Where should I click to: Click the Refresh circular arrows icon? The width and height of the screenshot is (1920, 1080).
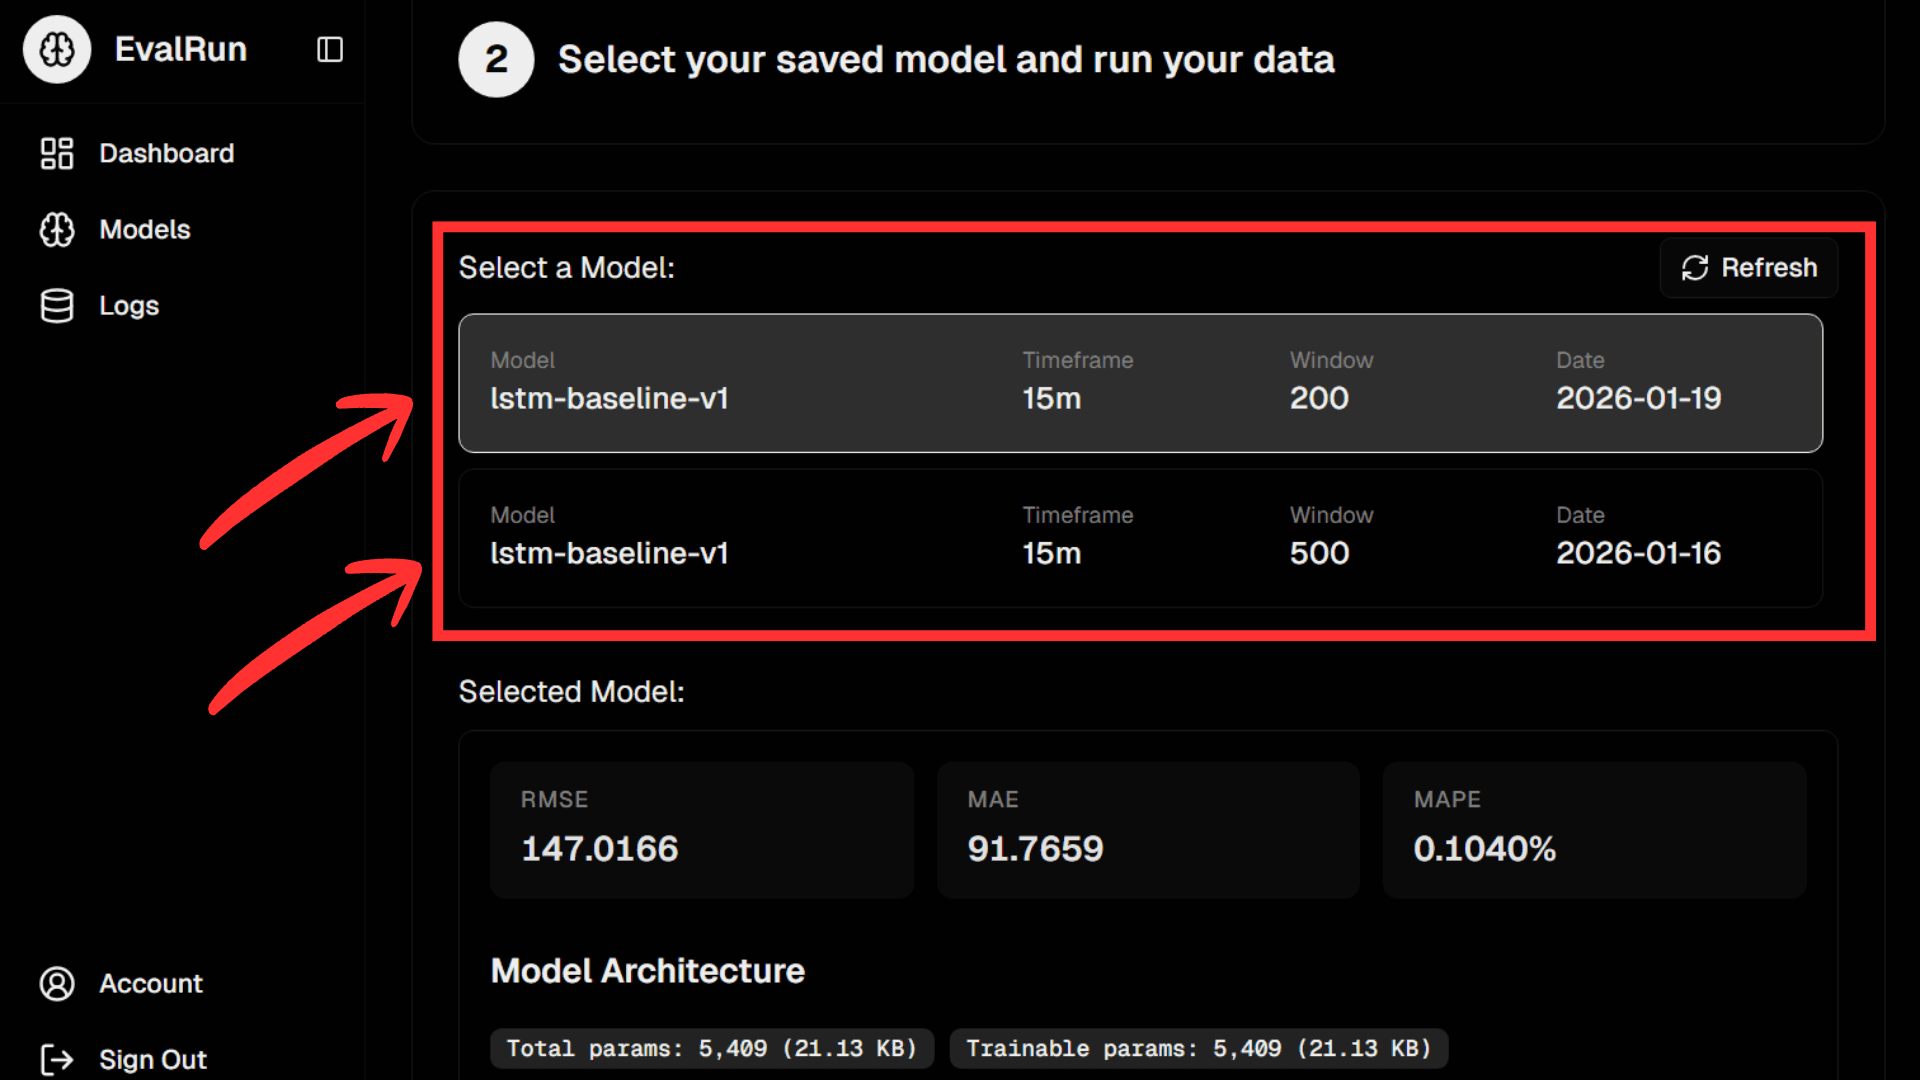pos(1695,268)
